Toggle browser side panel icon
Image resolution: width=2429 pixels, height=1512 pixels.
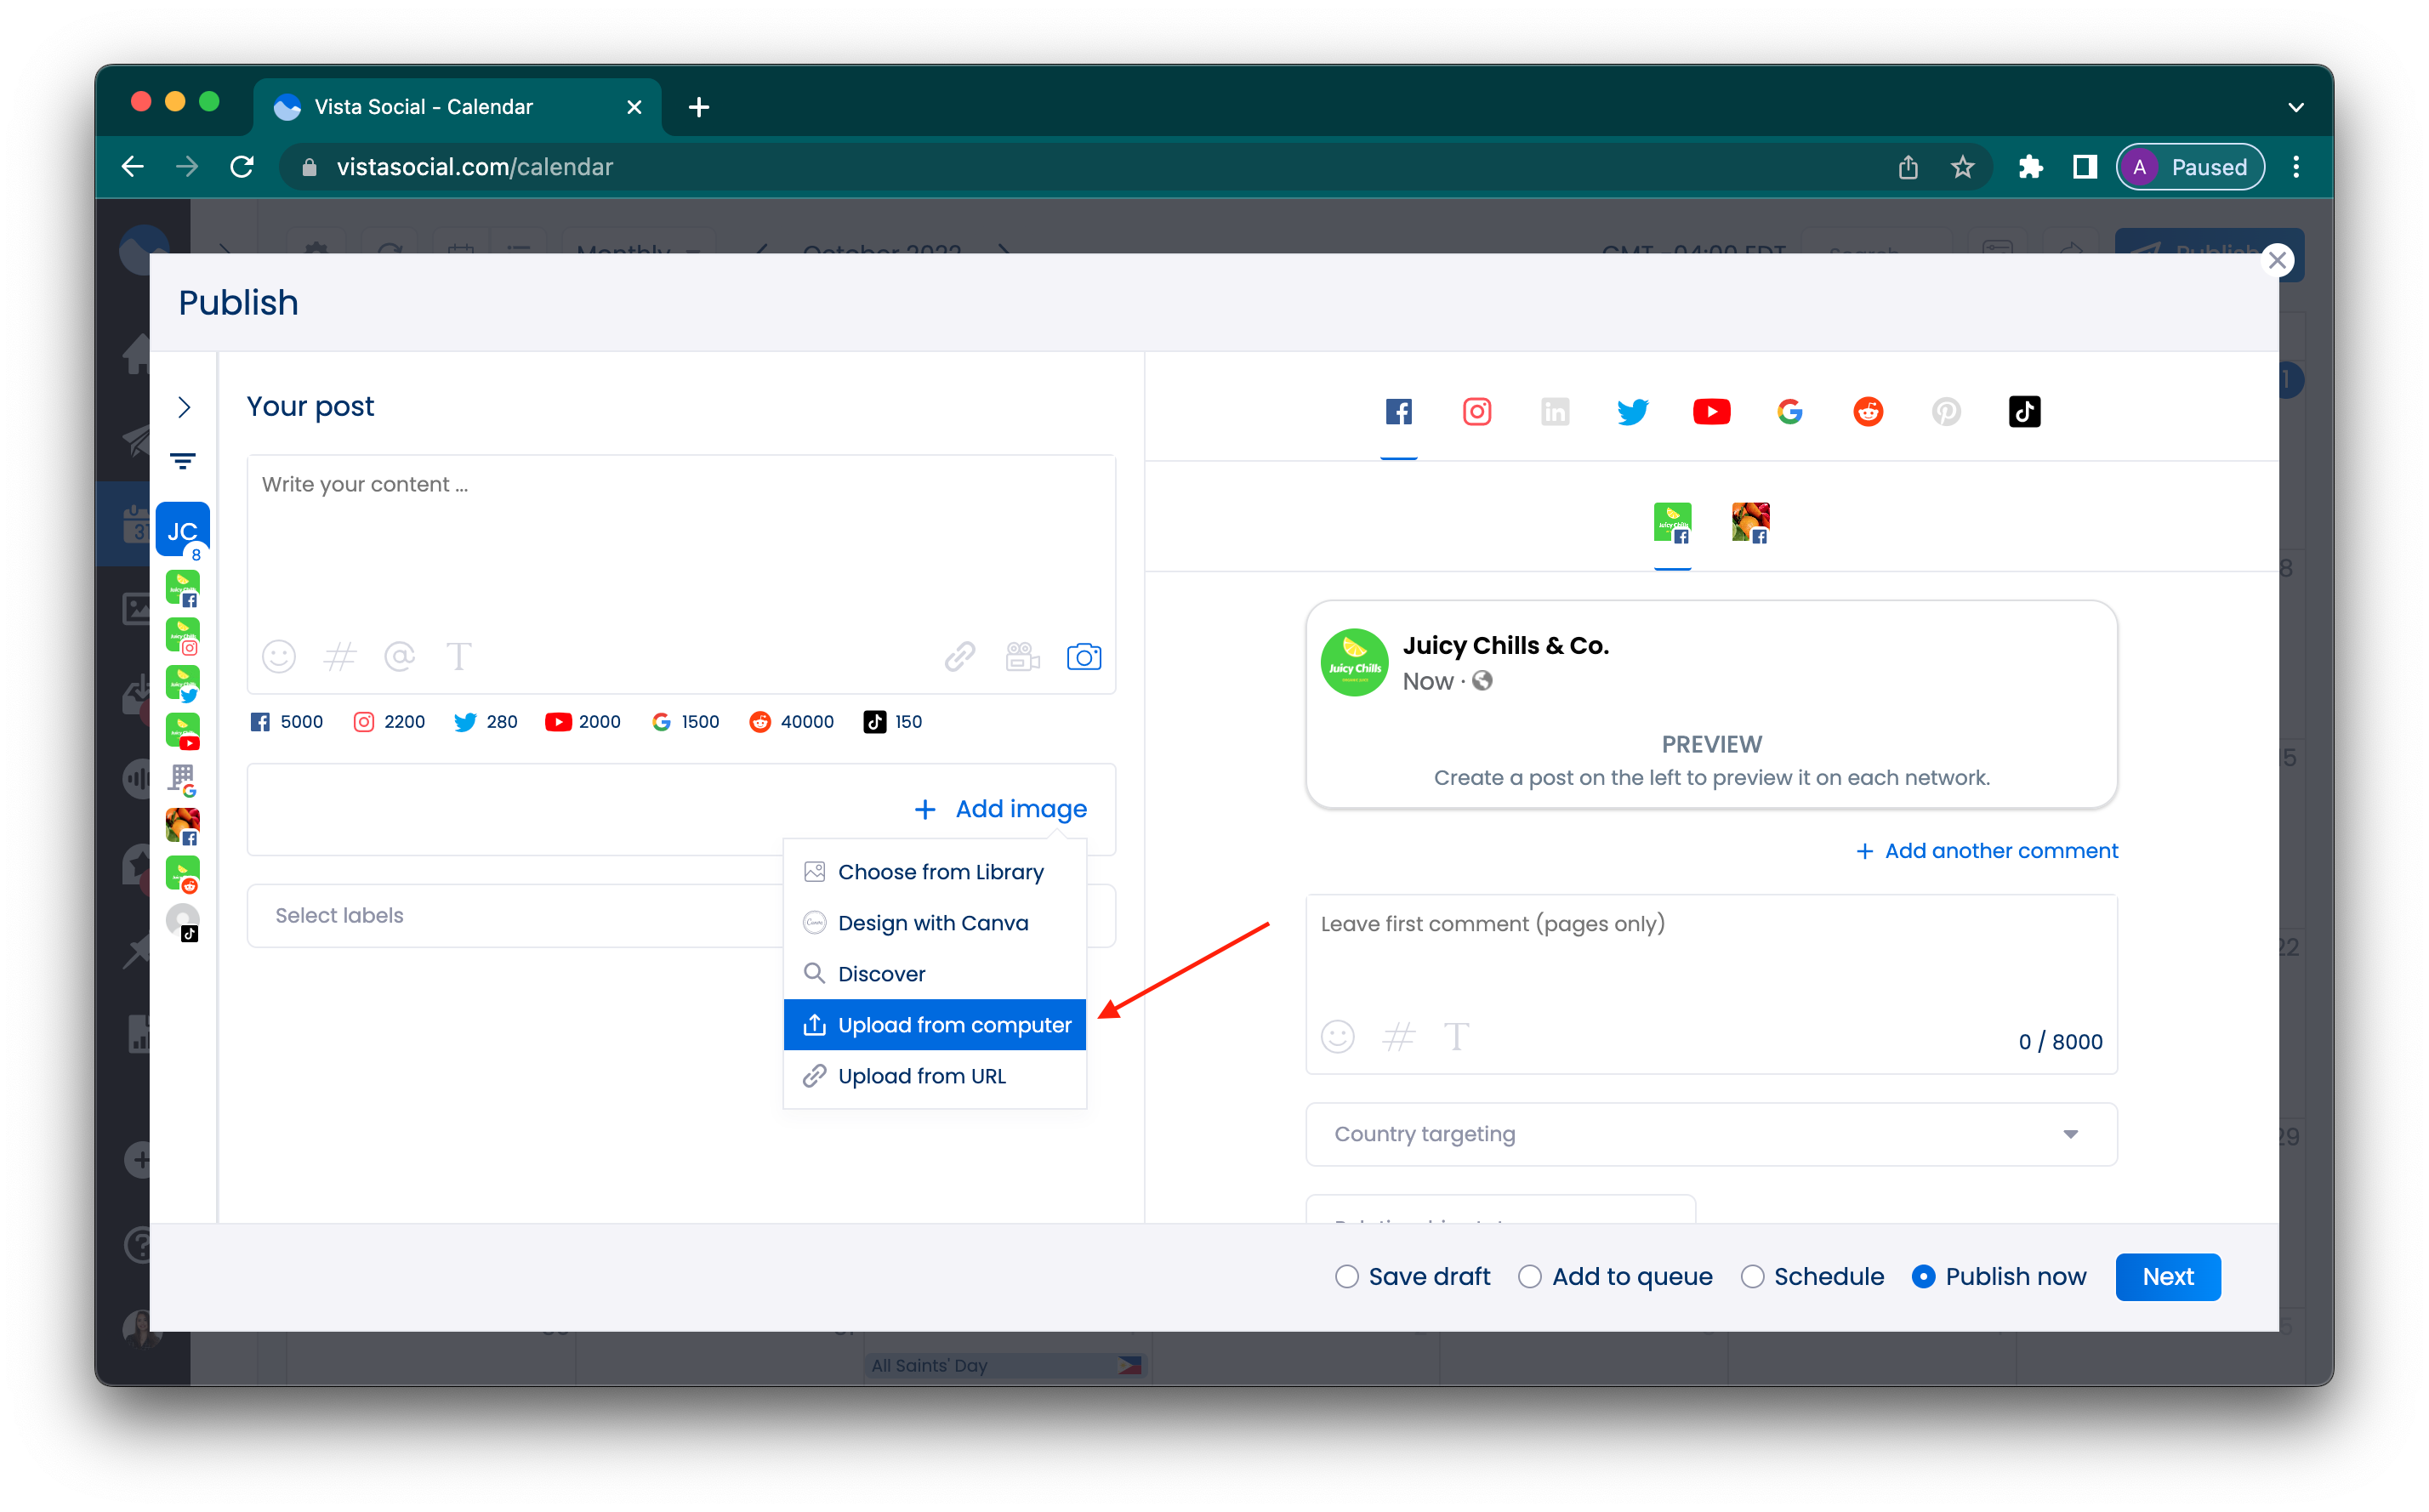click(2084, 167)
